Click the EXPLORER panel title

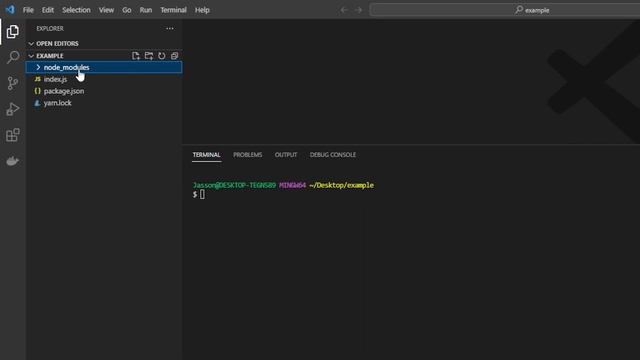[50, 29]
